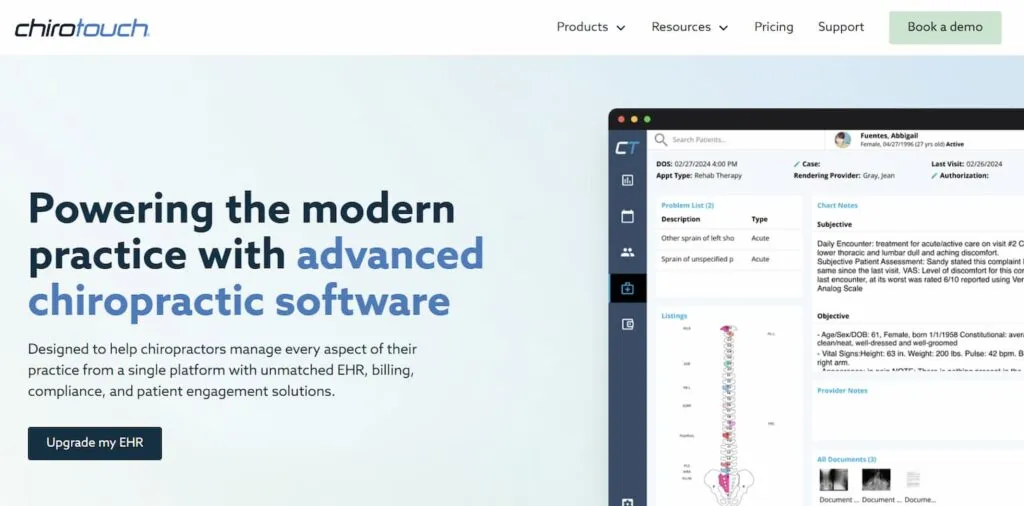Click the Appt Type Rehab Therapy text

[x=699, y=176]
